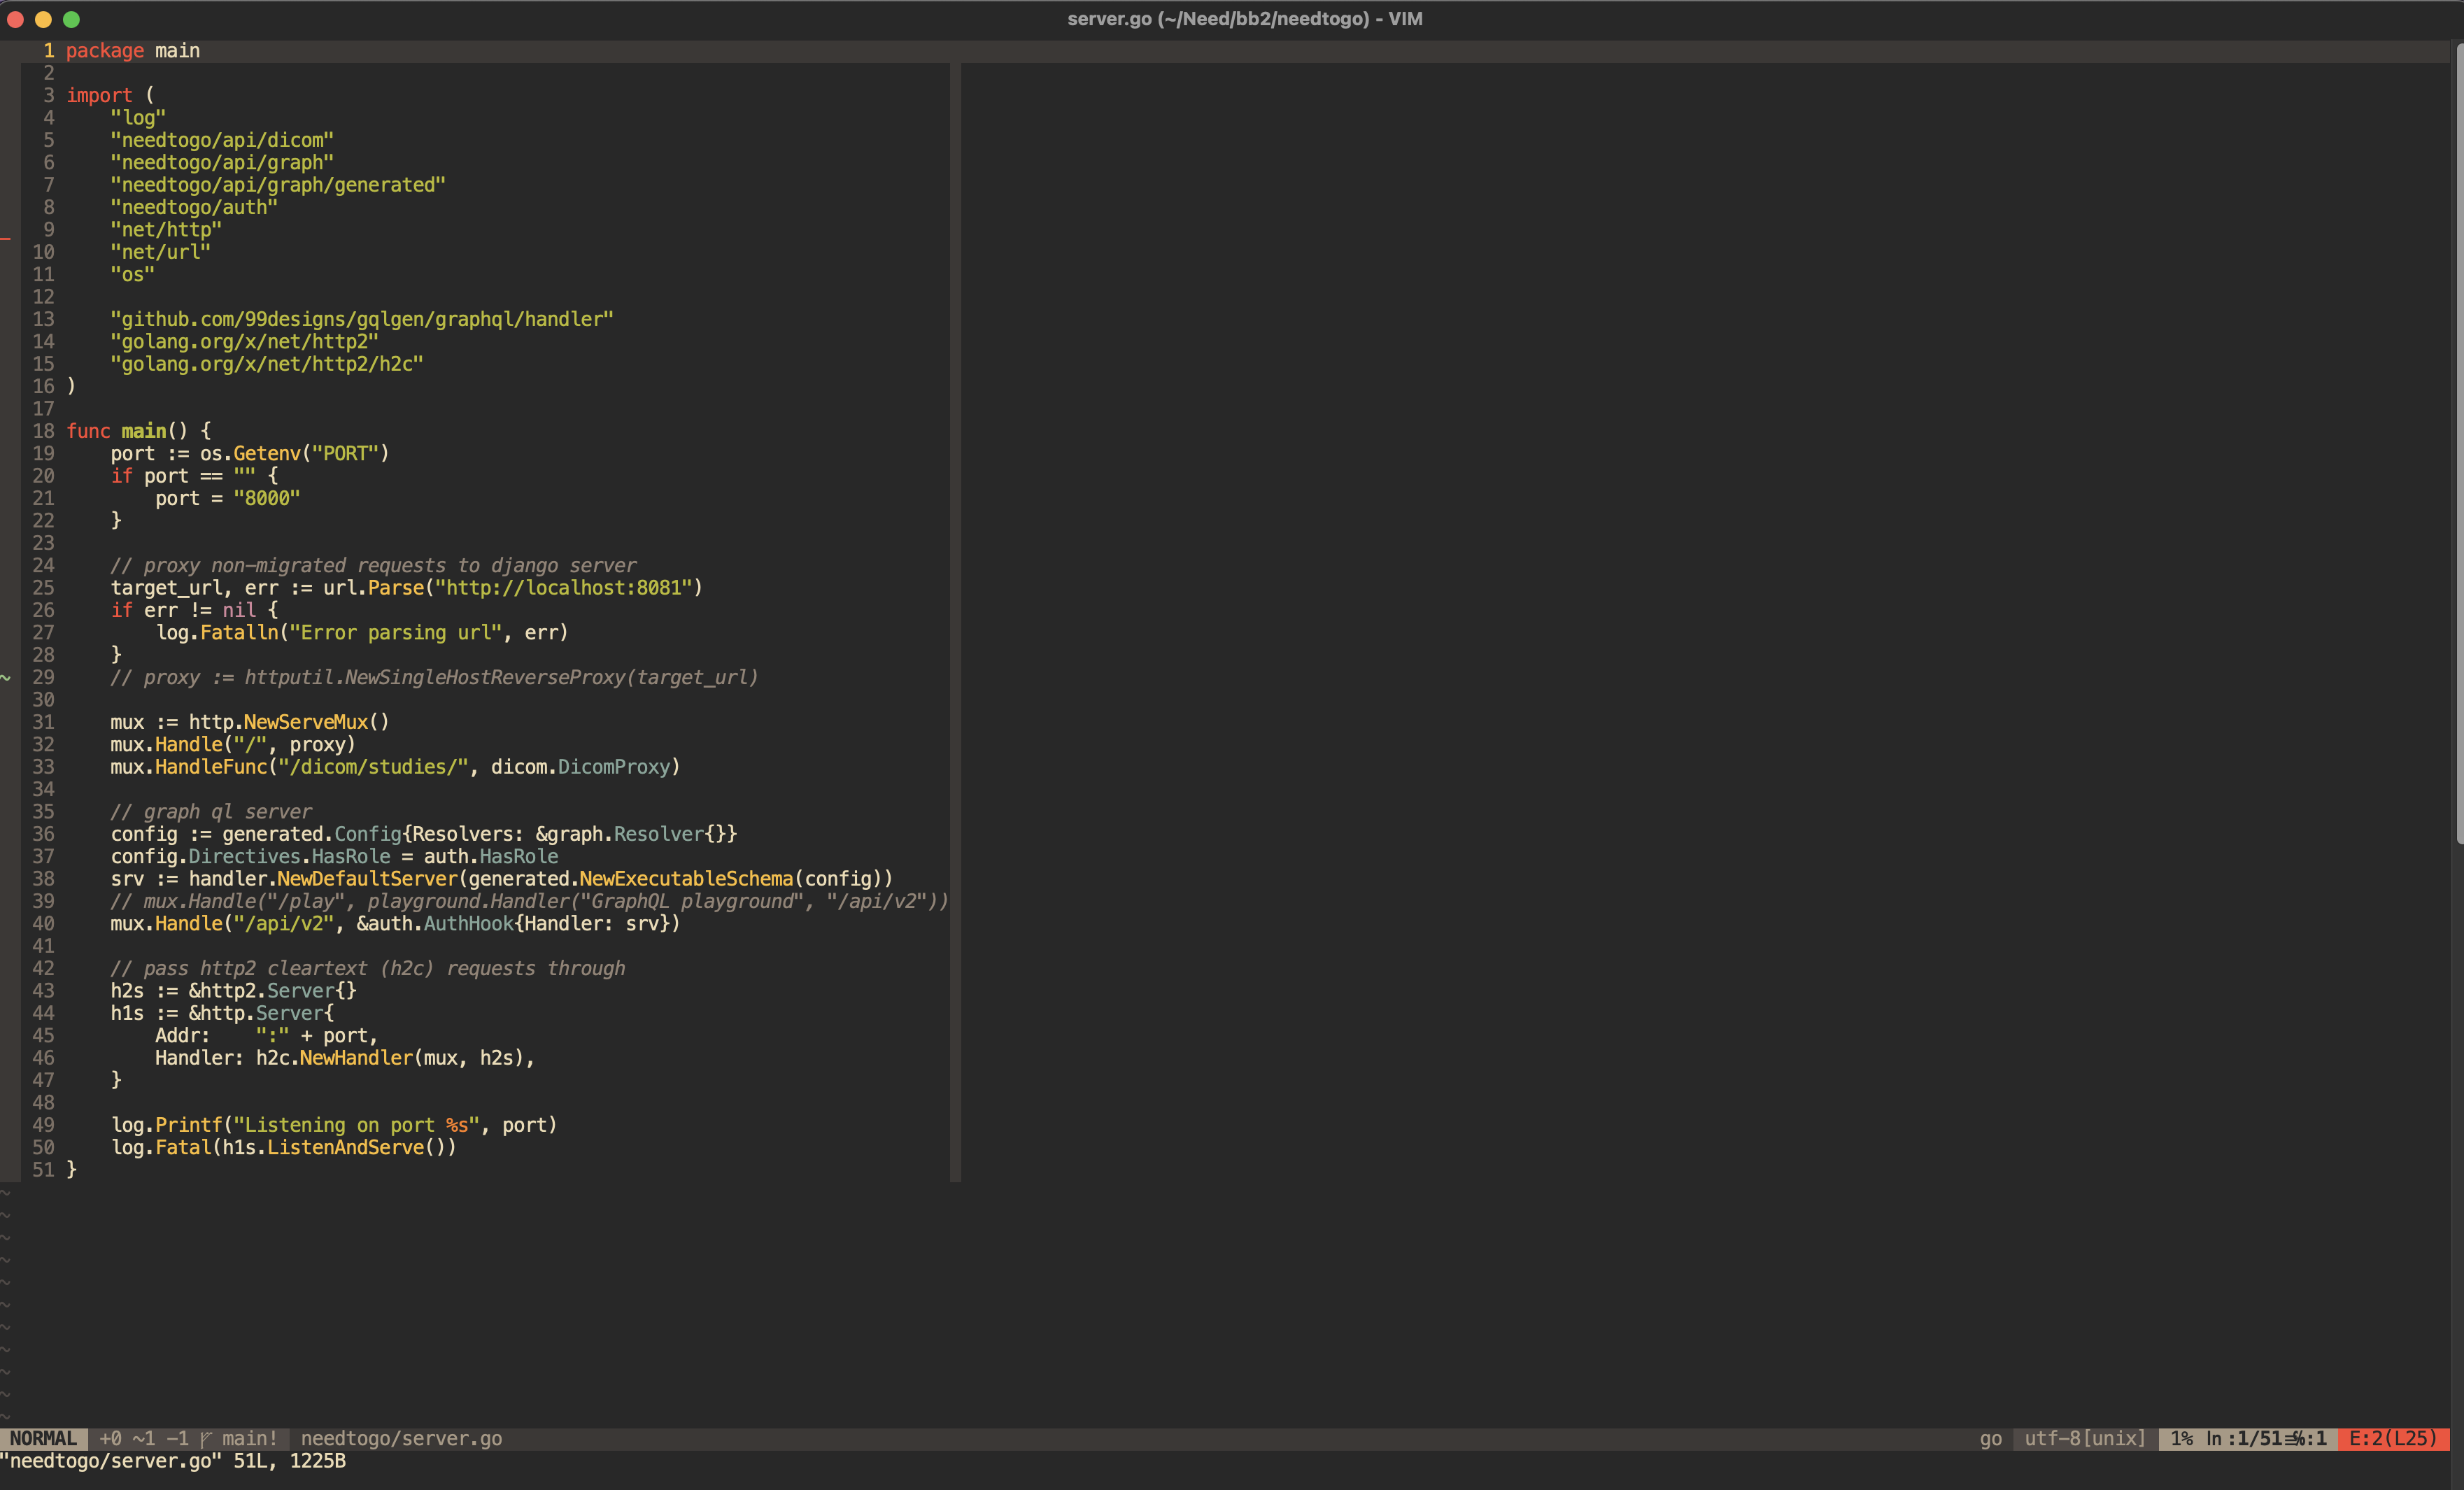Click the '// graph ql server' comment
This screenshot has height=1490, width=2464.
tap(211, 812)
